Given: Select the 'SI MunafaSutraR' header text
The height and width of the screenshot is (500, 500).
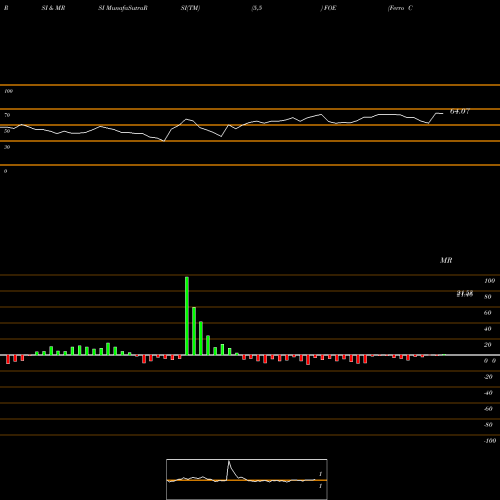Looking at the screenshot, I should [x=123, y=8].
